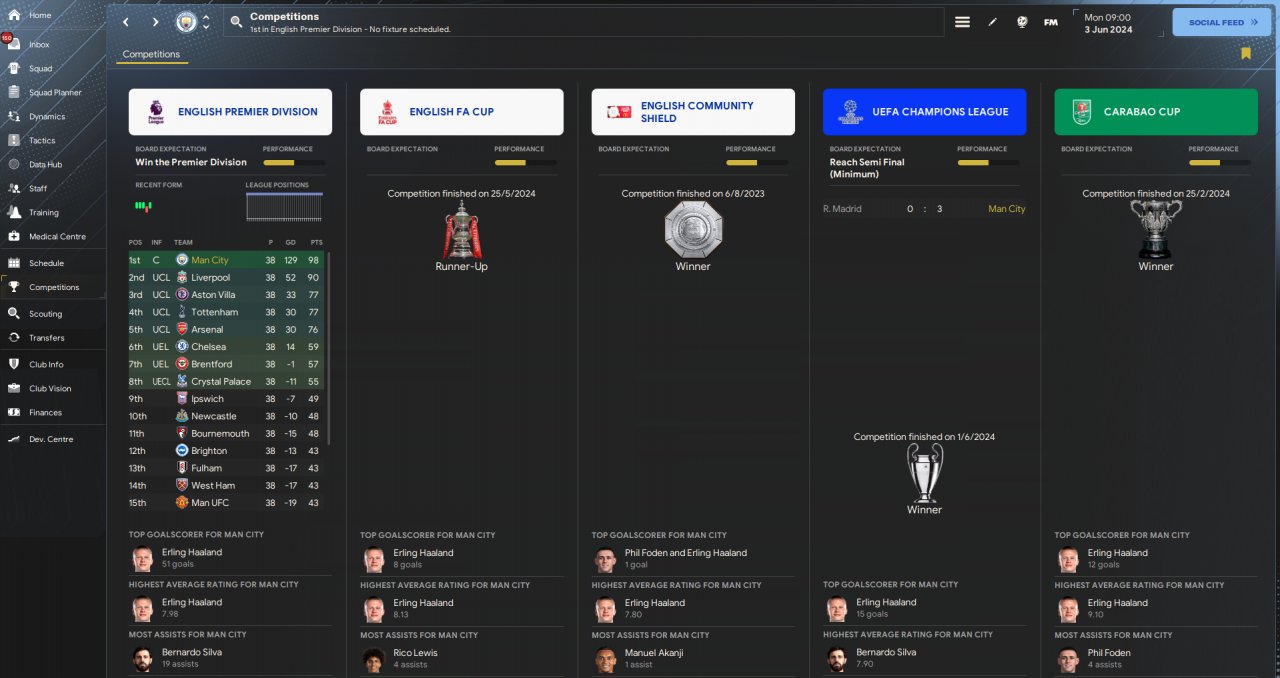
Task: Open the Tactics sidebar icon
Action: (x=15, y=140)
